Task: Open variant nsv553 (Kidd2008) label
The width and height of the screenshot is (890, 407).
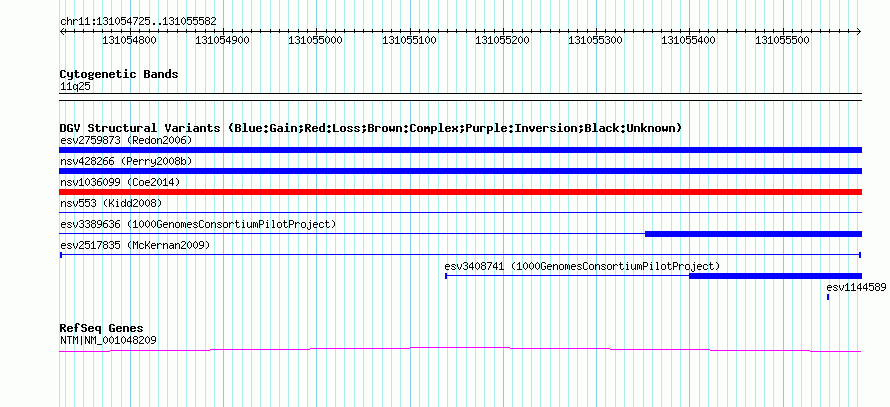Action: point(111,203)
